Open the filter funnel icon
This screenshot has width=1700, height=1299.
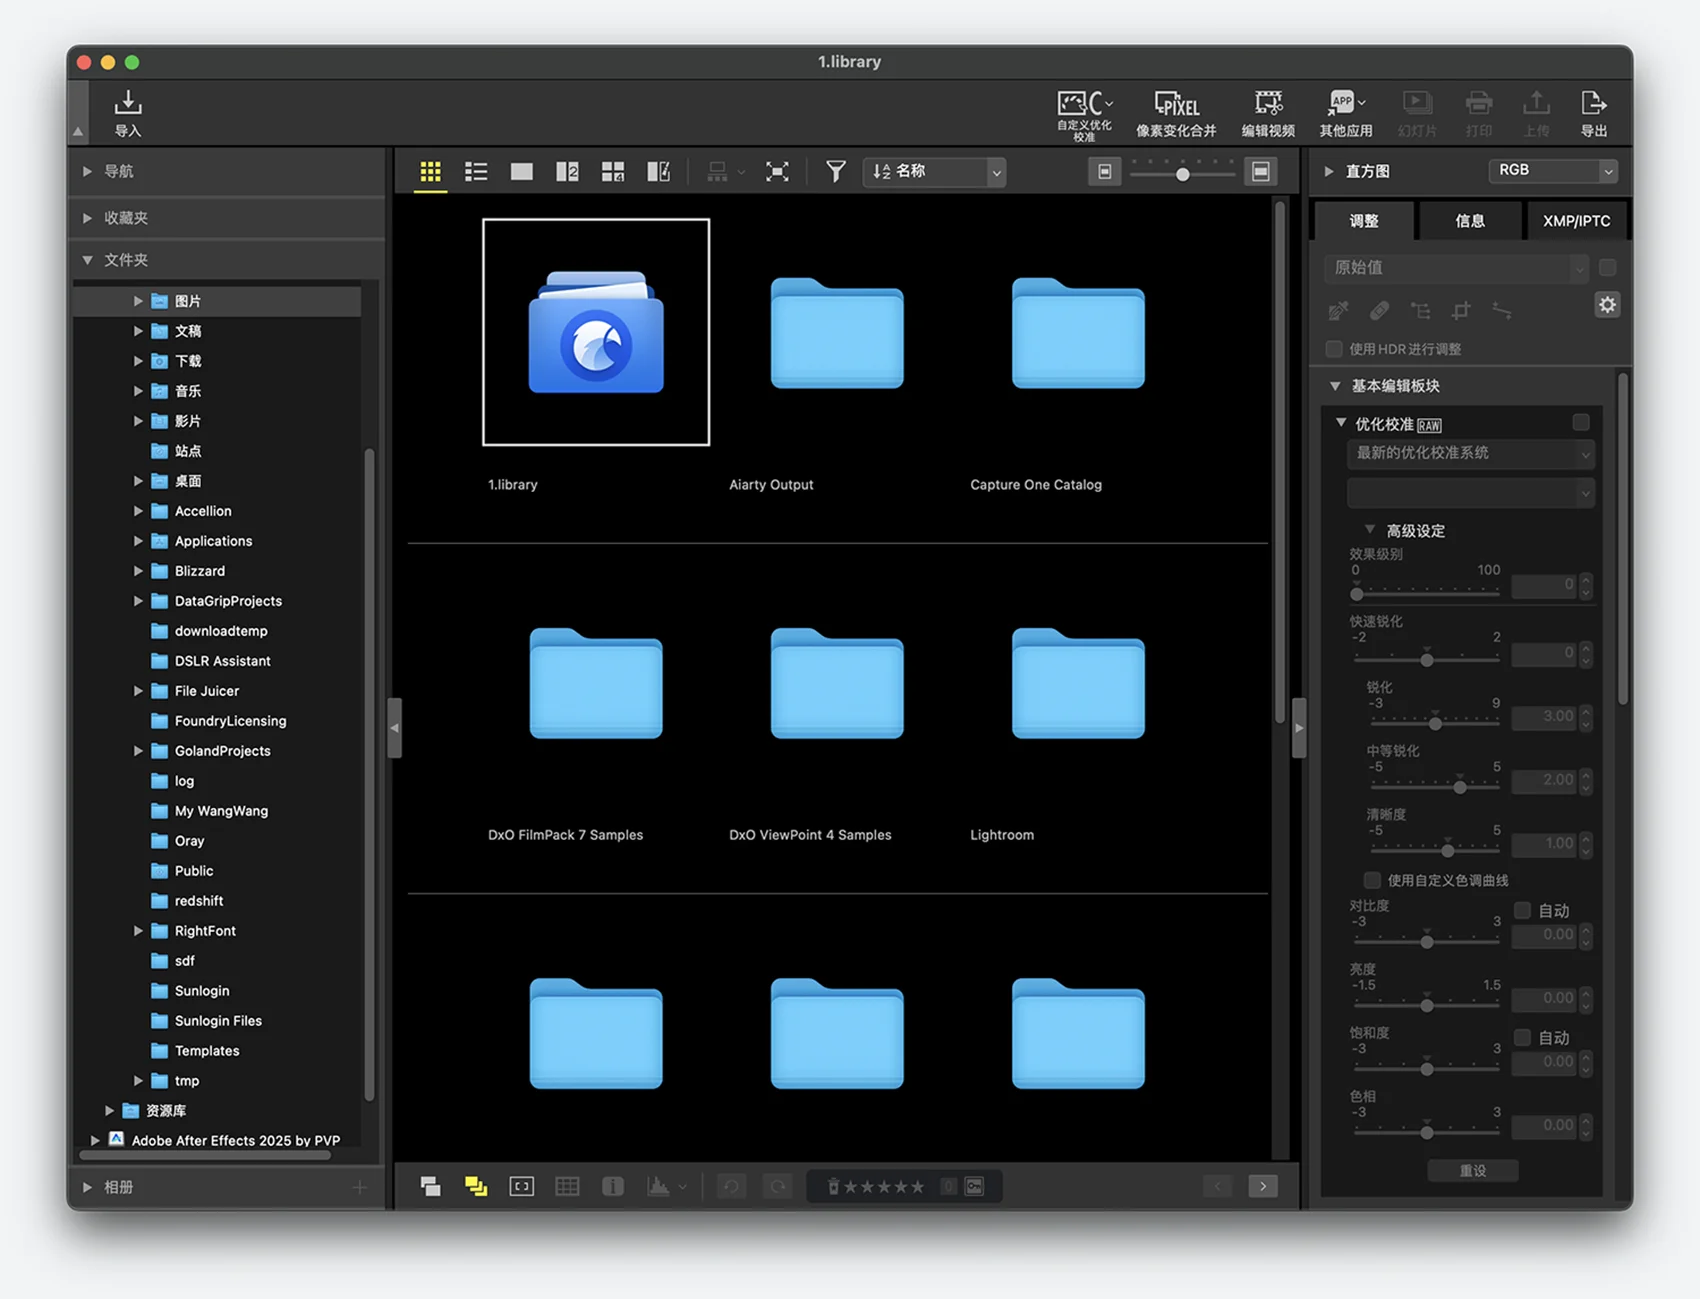point(835,172)
